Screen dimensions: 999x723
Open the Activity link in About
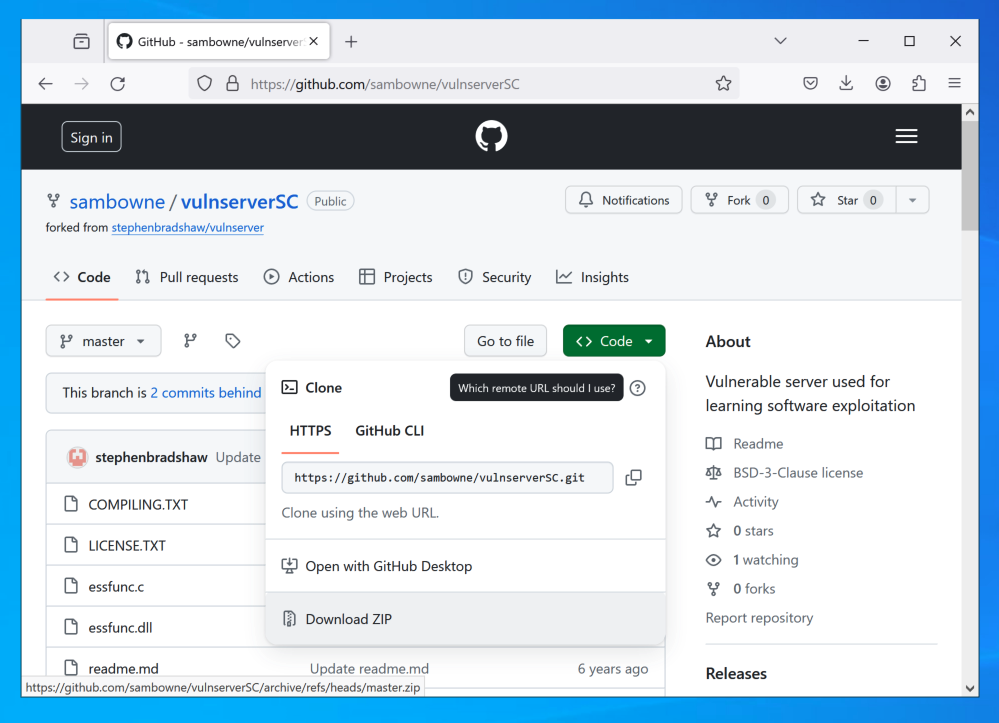pos(742,502)
